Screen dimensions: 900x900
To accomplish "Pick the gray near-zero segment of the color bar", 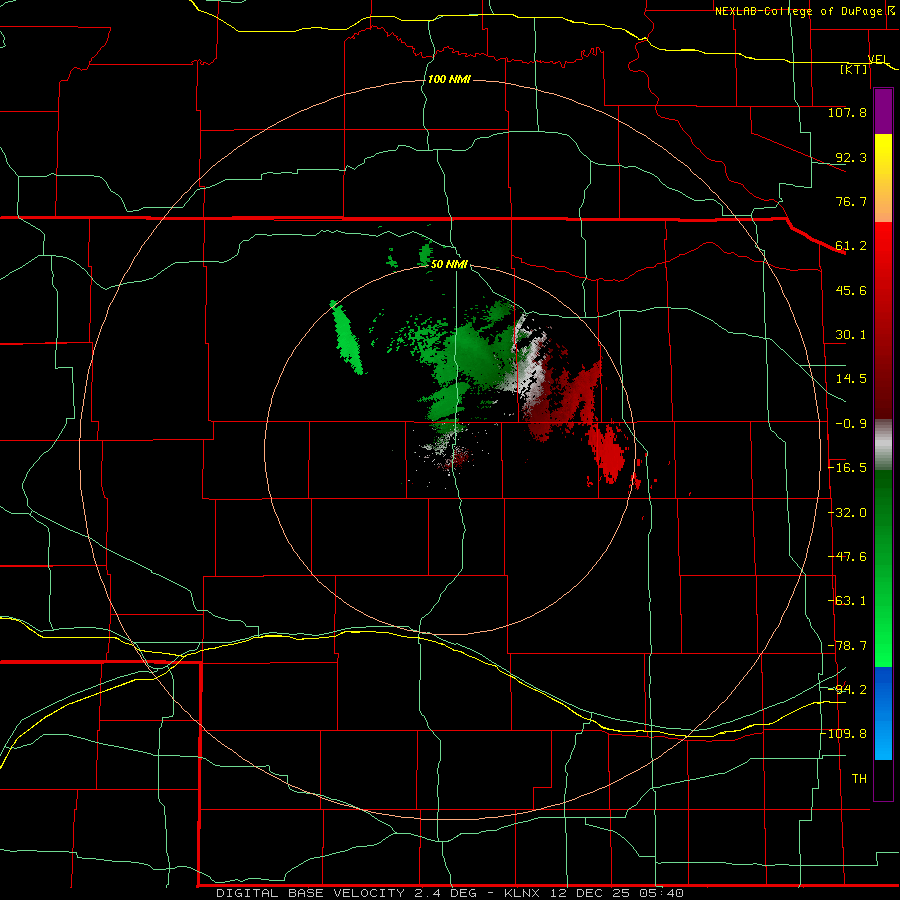I will pyautogui.click(x=883, y=445).
